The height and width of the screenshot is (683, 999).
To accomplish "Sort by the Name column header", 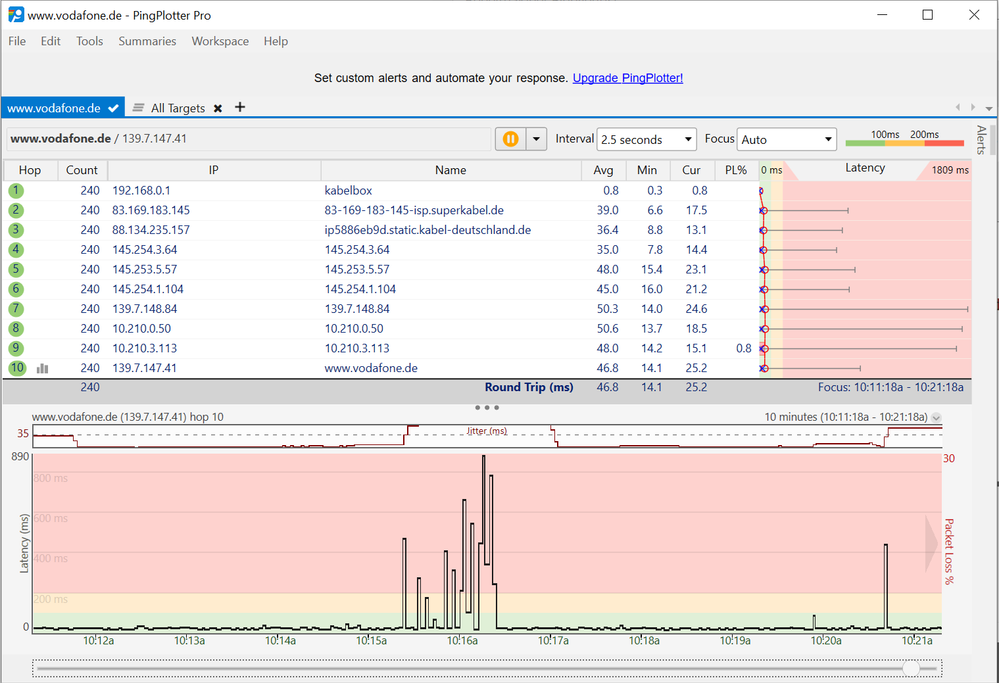I will (x=450, y=170).
